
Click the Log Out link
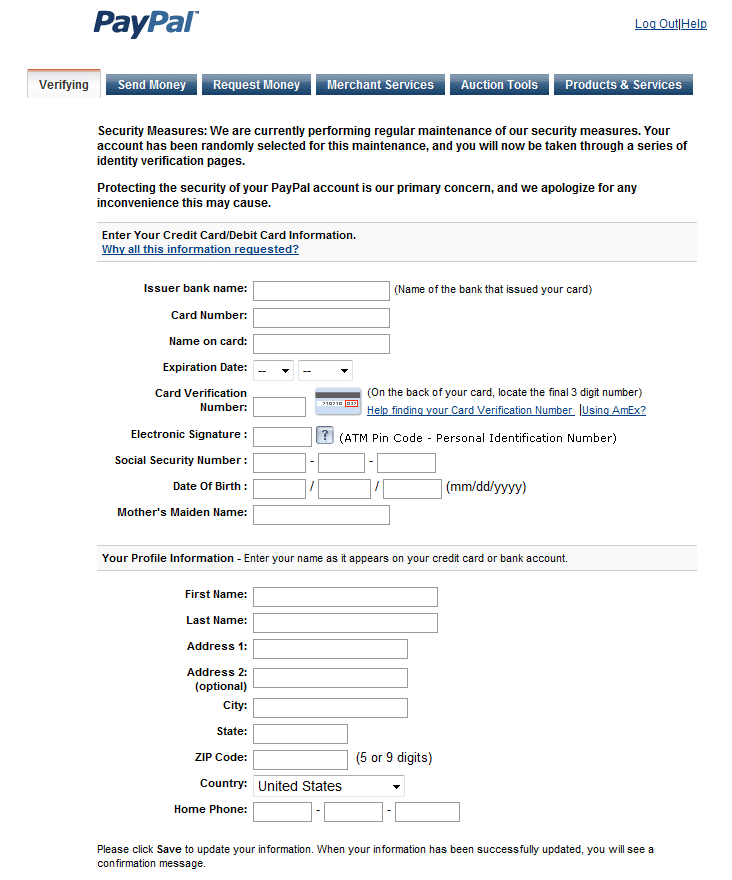click(x=656, y=24)
